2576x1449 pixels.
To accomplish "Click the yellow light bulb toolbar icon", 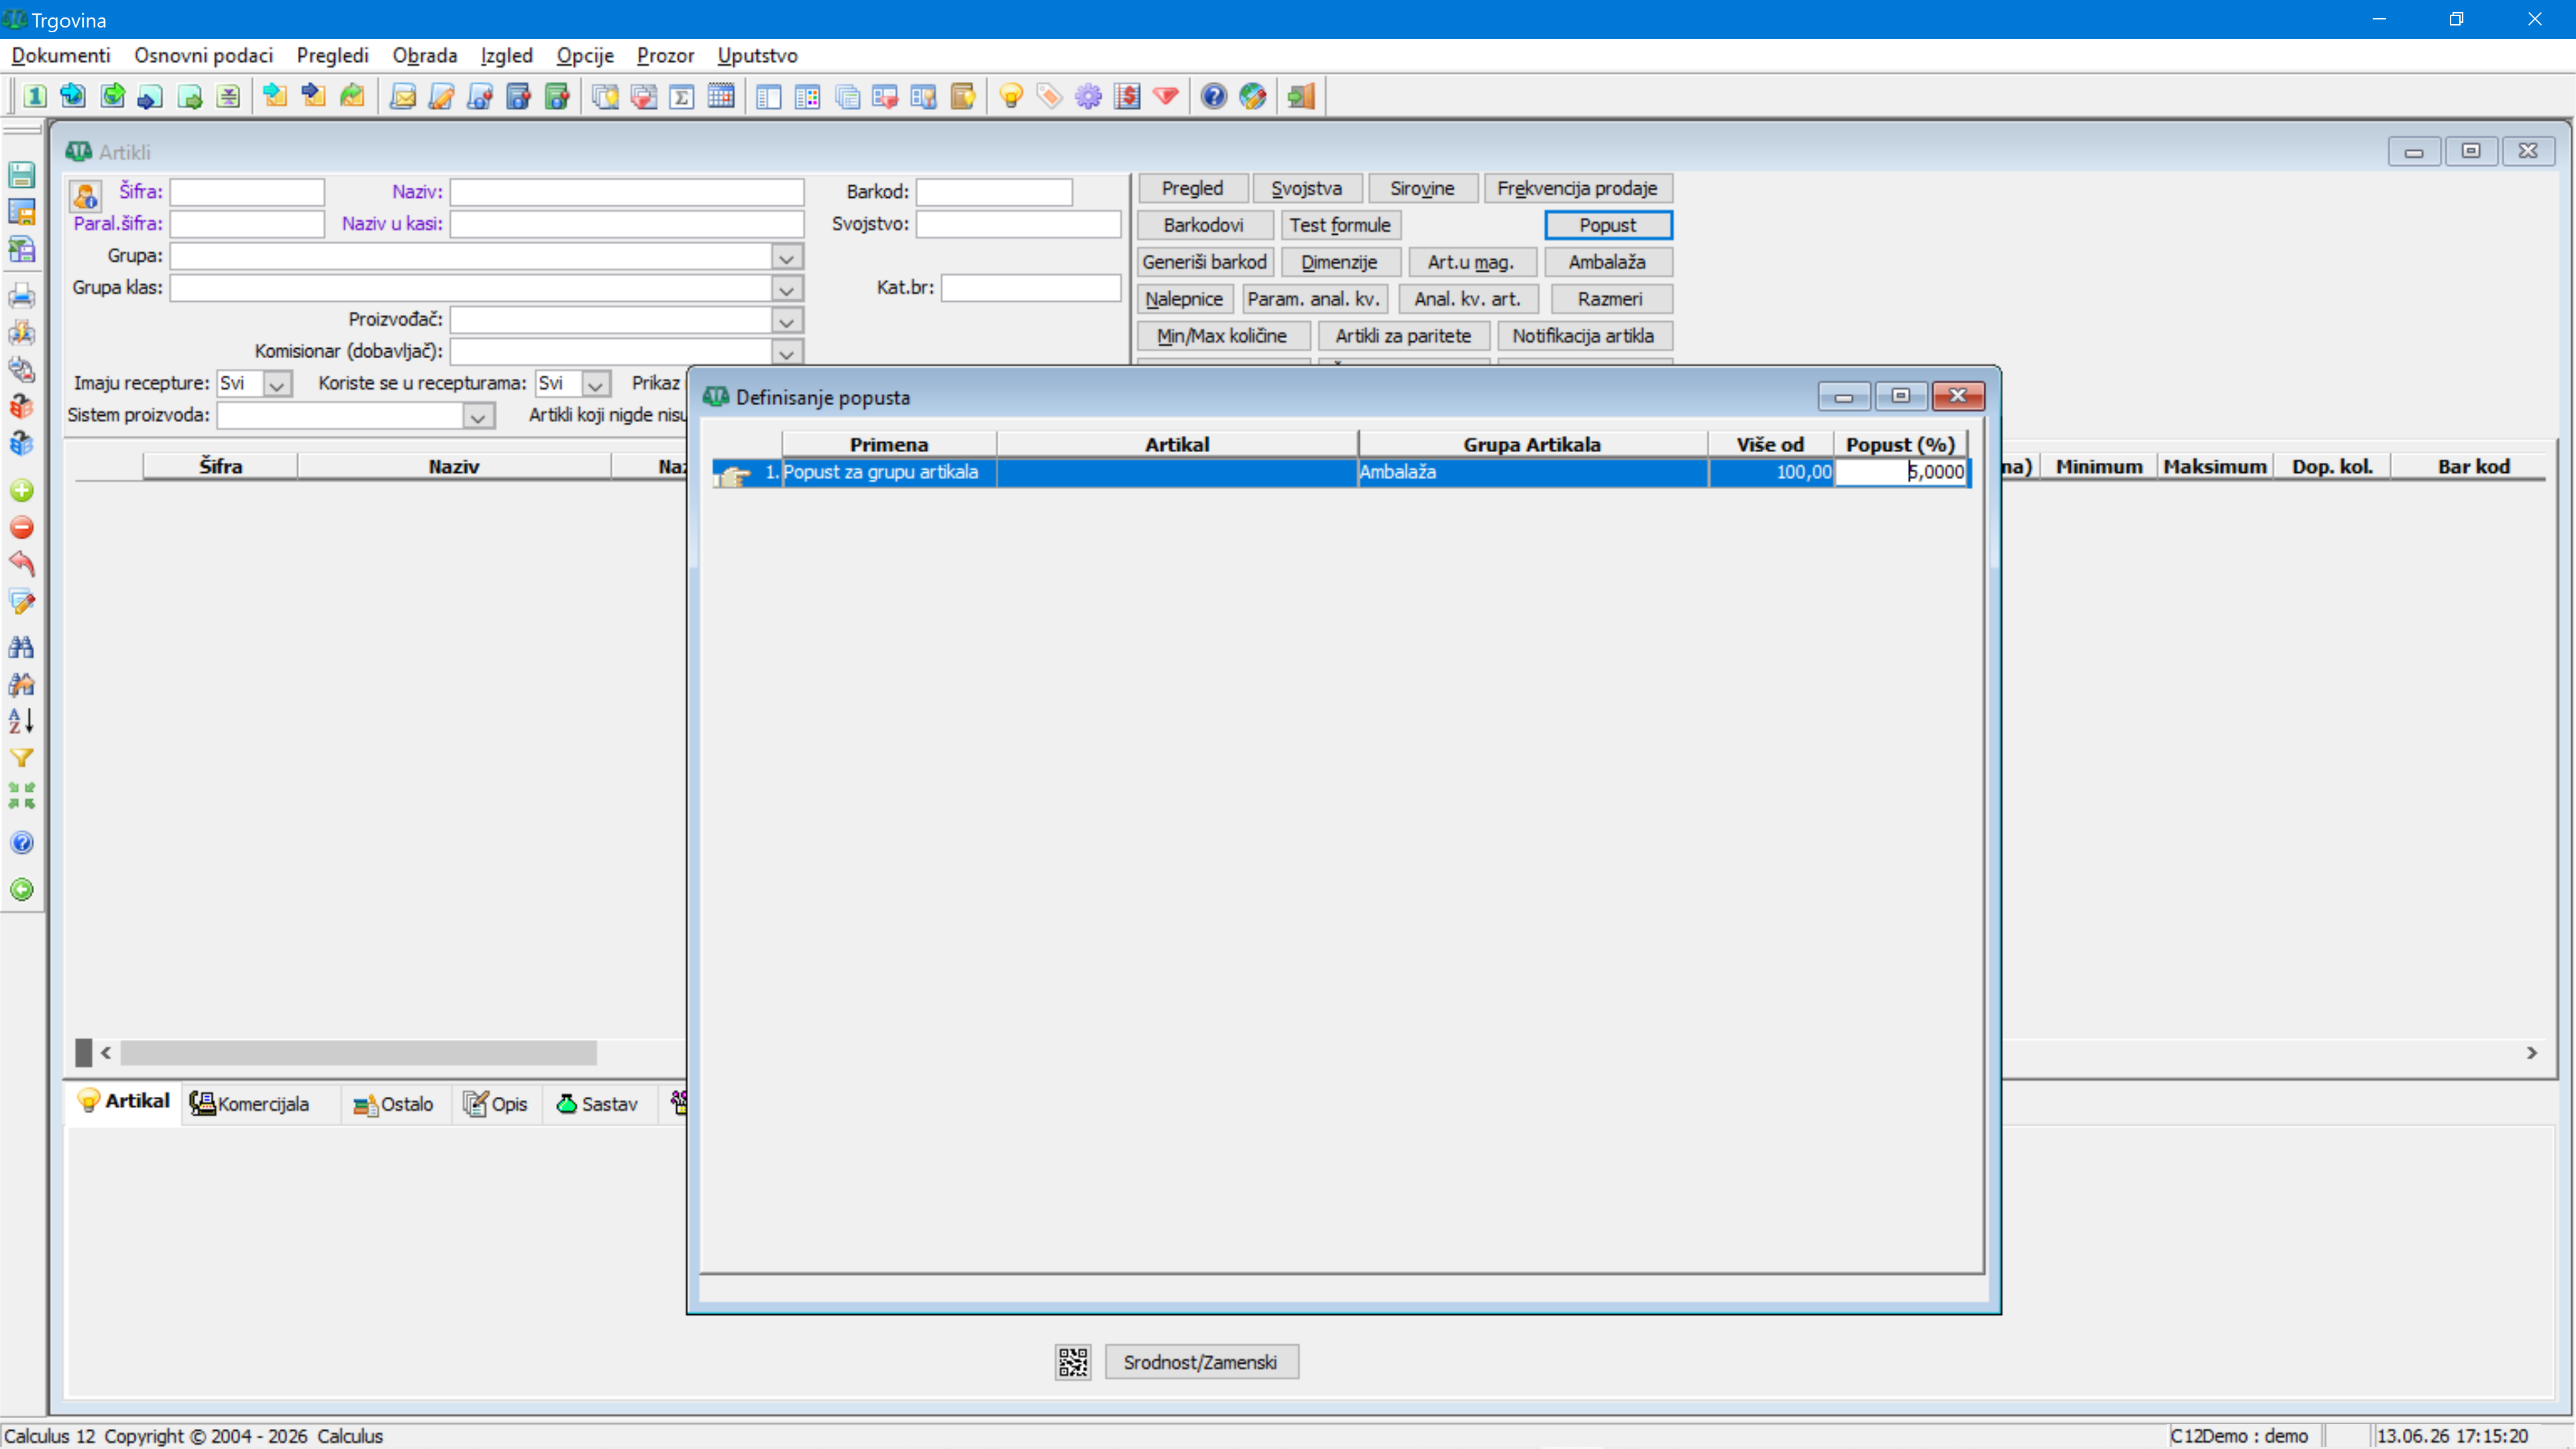I will [1011, 96].
